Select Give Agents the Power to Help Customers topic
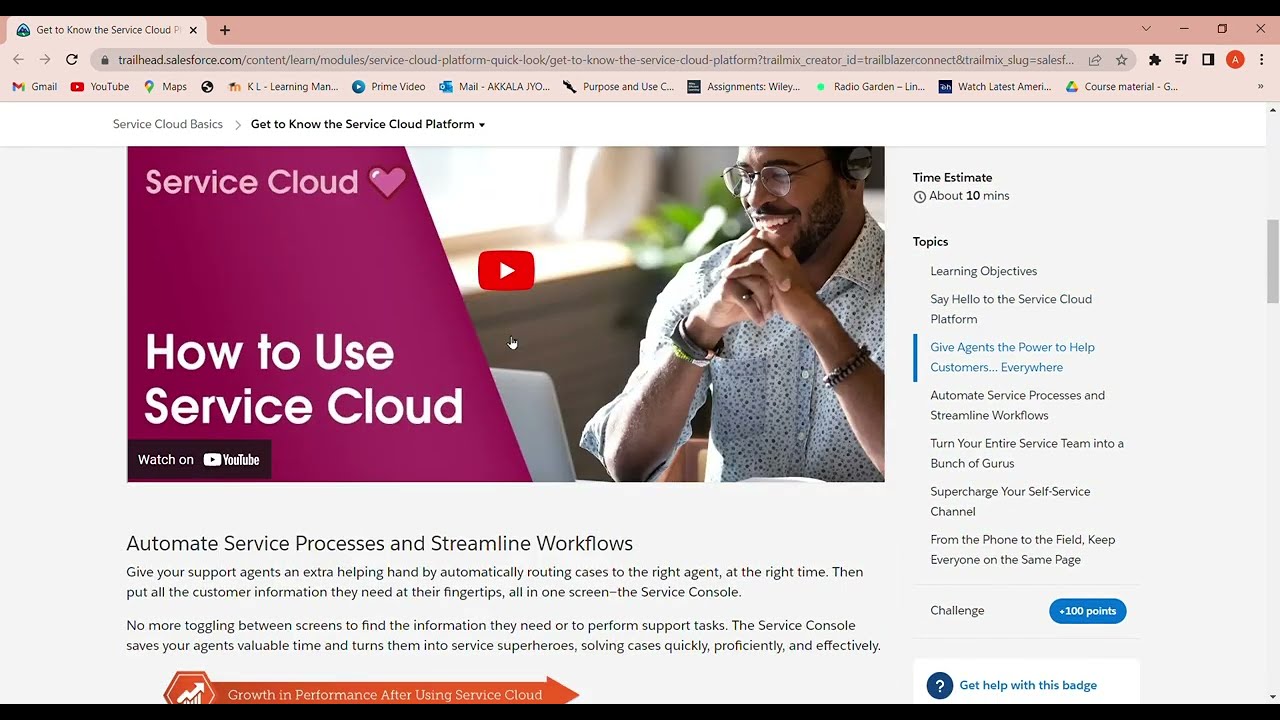The height and width of the screenshot is (720, 1280). [x=1012, y=357]
